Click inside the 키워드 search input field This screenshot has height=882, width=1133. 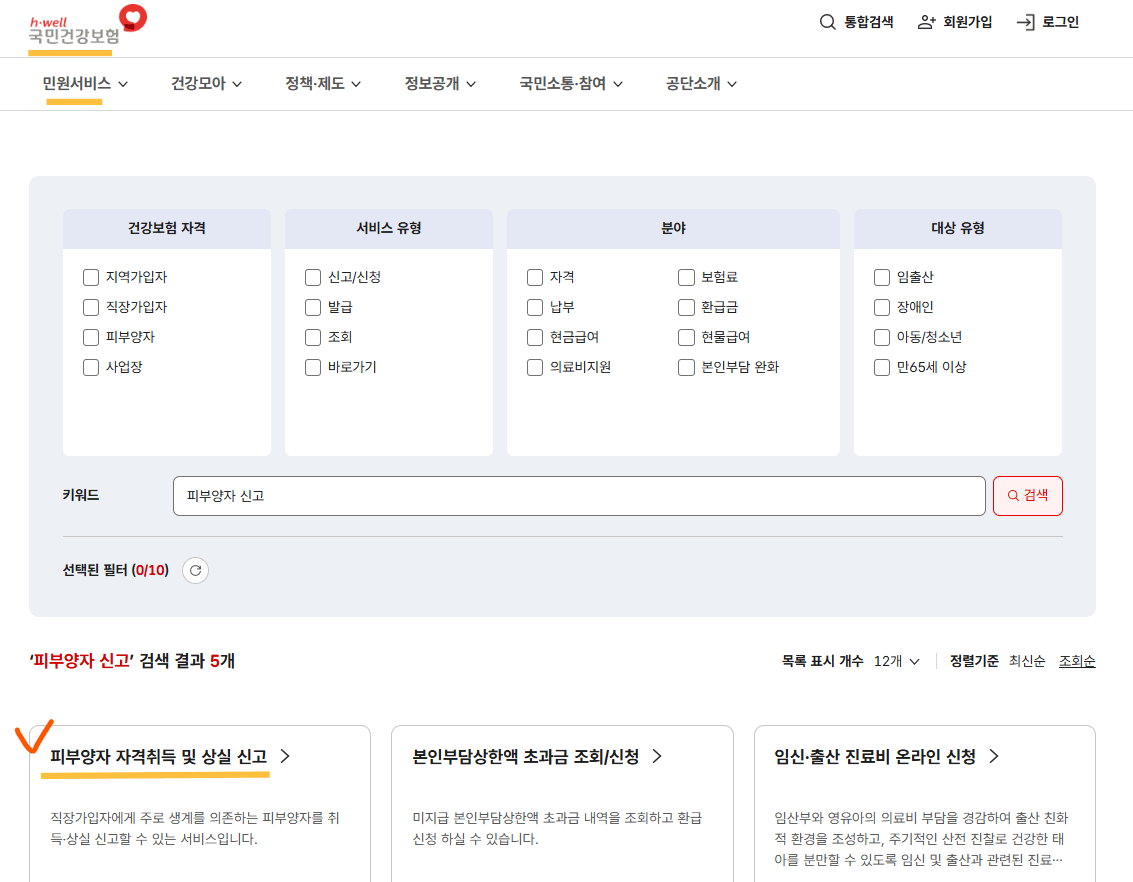[x=580, y=495]
